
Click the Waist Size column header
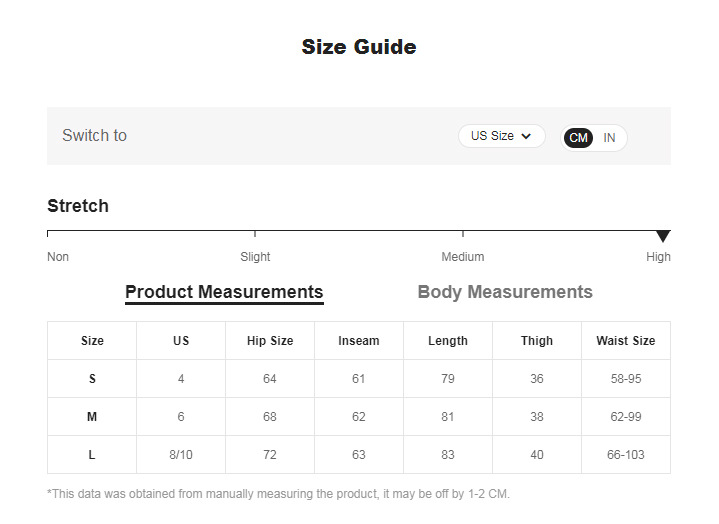click(x=626, y=341)
